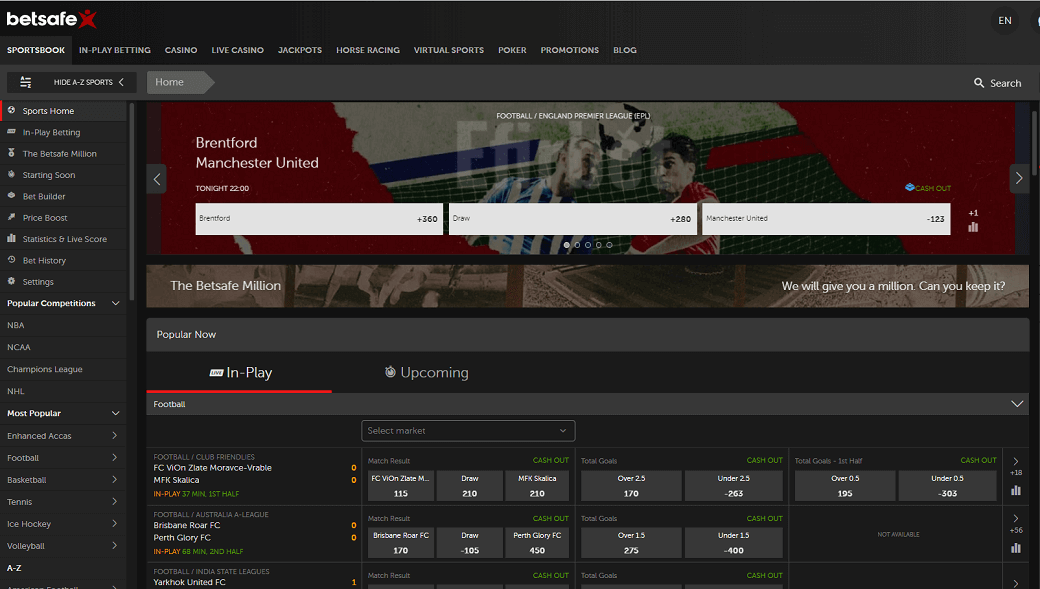The width and height of the screenshot is (1040, 589).
Task: Click the Cash Out icon on banner
Action: tap(910, 188)
